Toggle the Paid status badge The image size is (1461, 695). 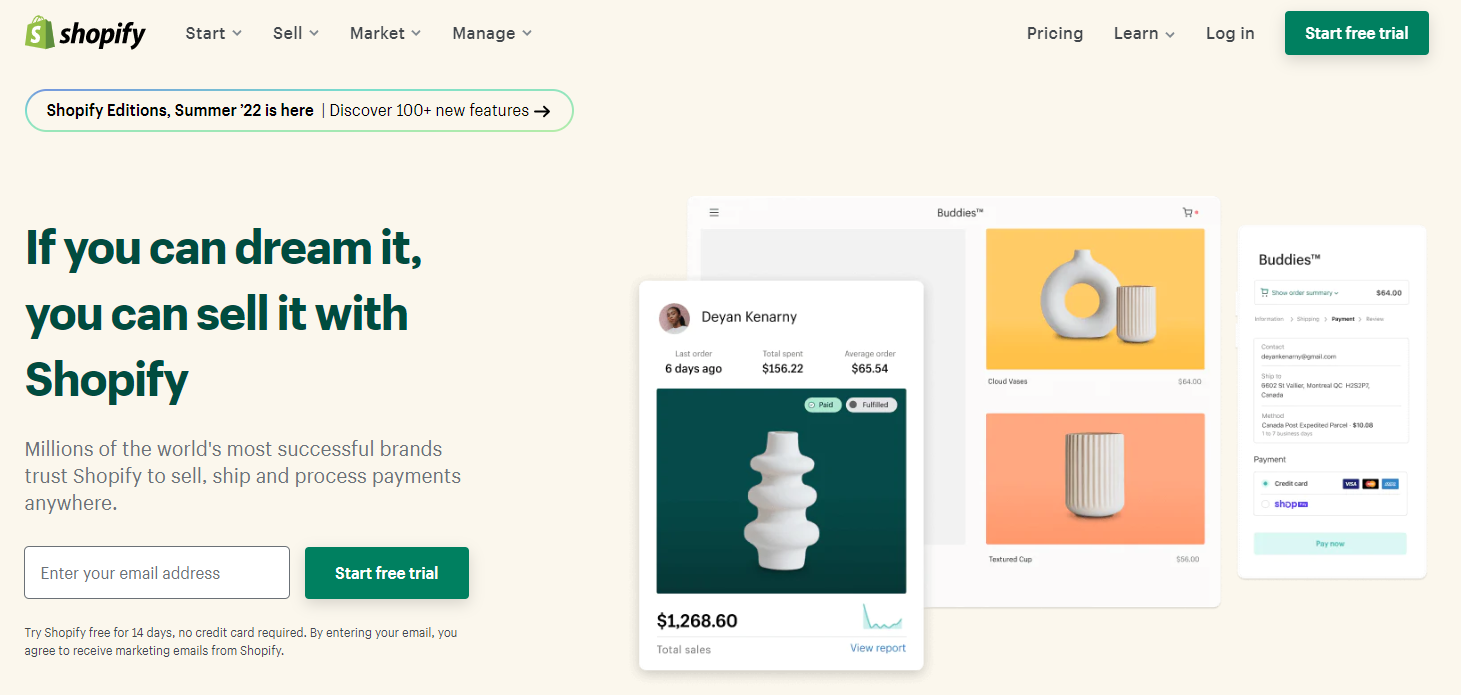[823, 405]
